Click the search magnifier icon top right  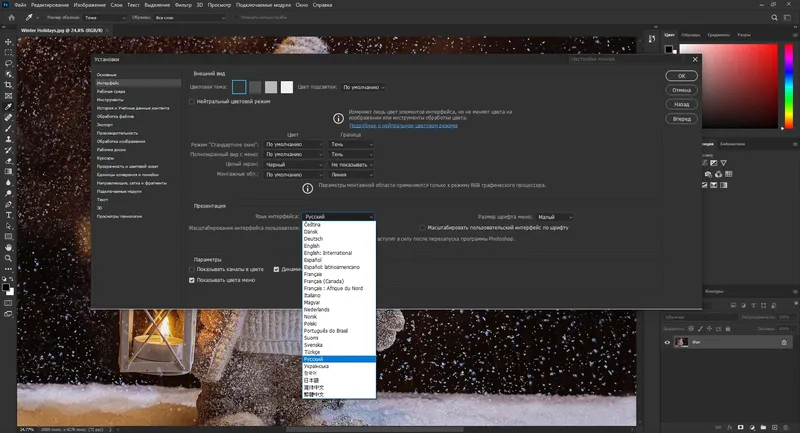pyautogui.click(x=774, y=17)
